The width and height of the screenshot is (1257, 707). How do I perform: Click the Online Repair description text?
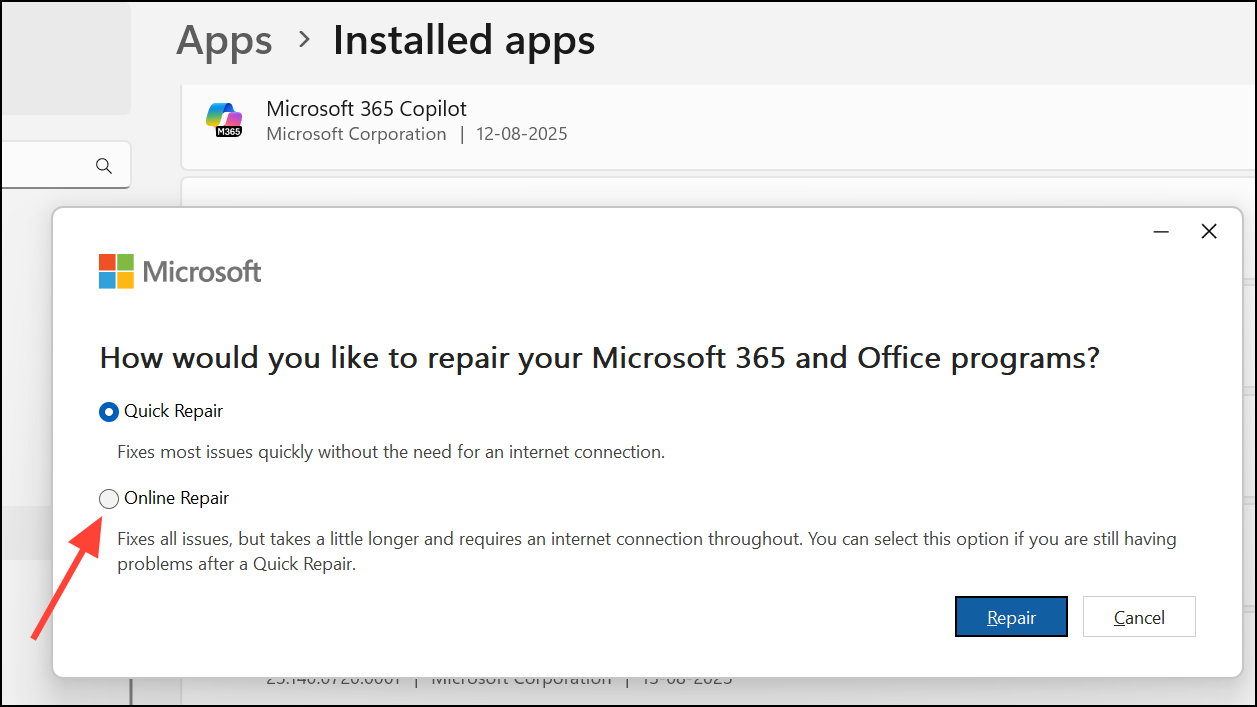pos(646,551)
